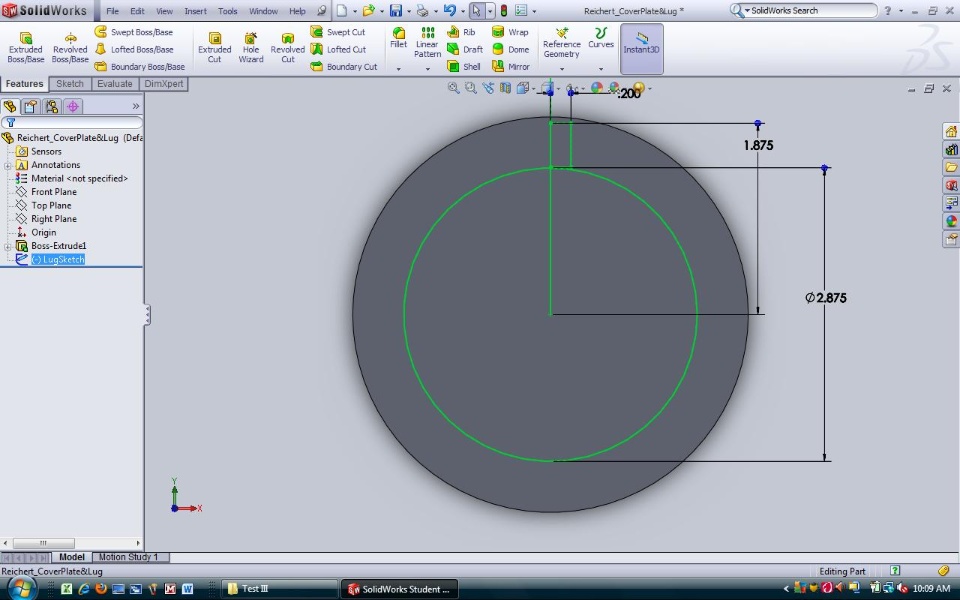Expand the Boss-Extrude1 tree node
The image size is (960, 600).
click(7, 246)
